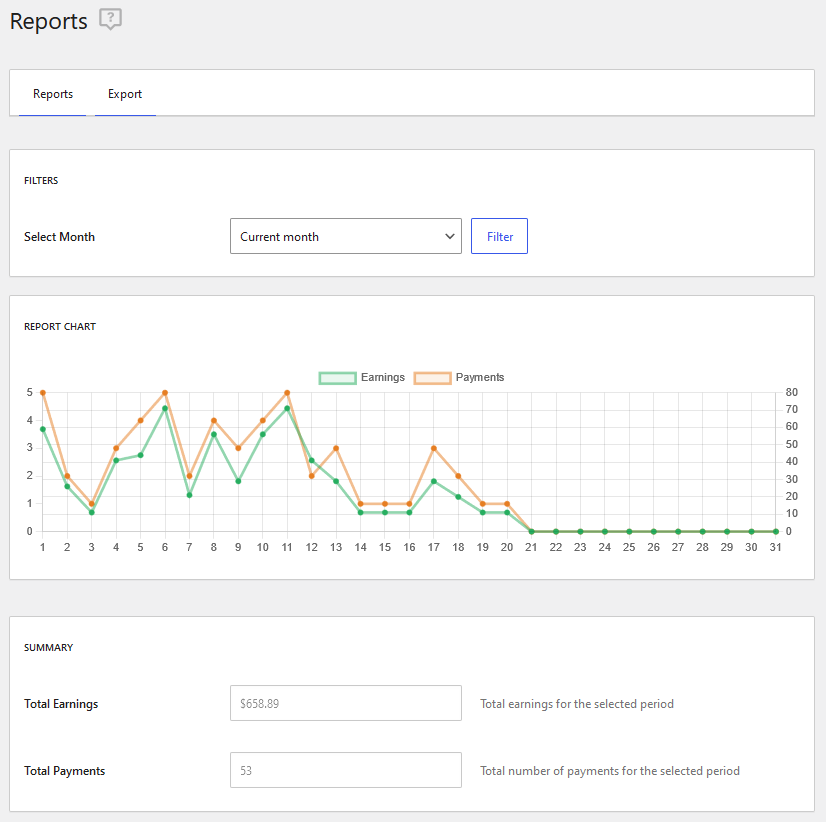Select the green Earnings point on day 1

43,429
